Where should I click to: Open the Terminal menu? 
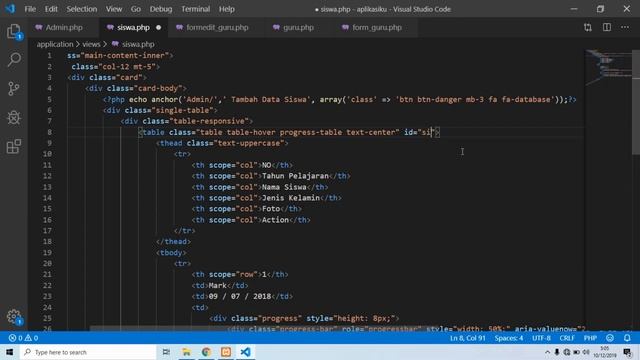[x=196, y=9]
